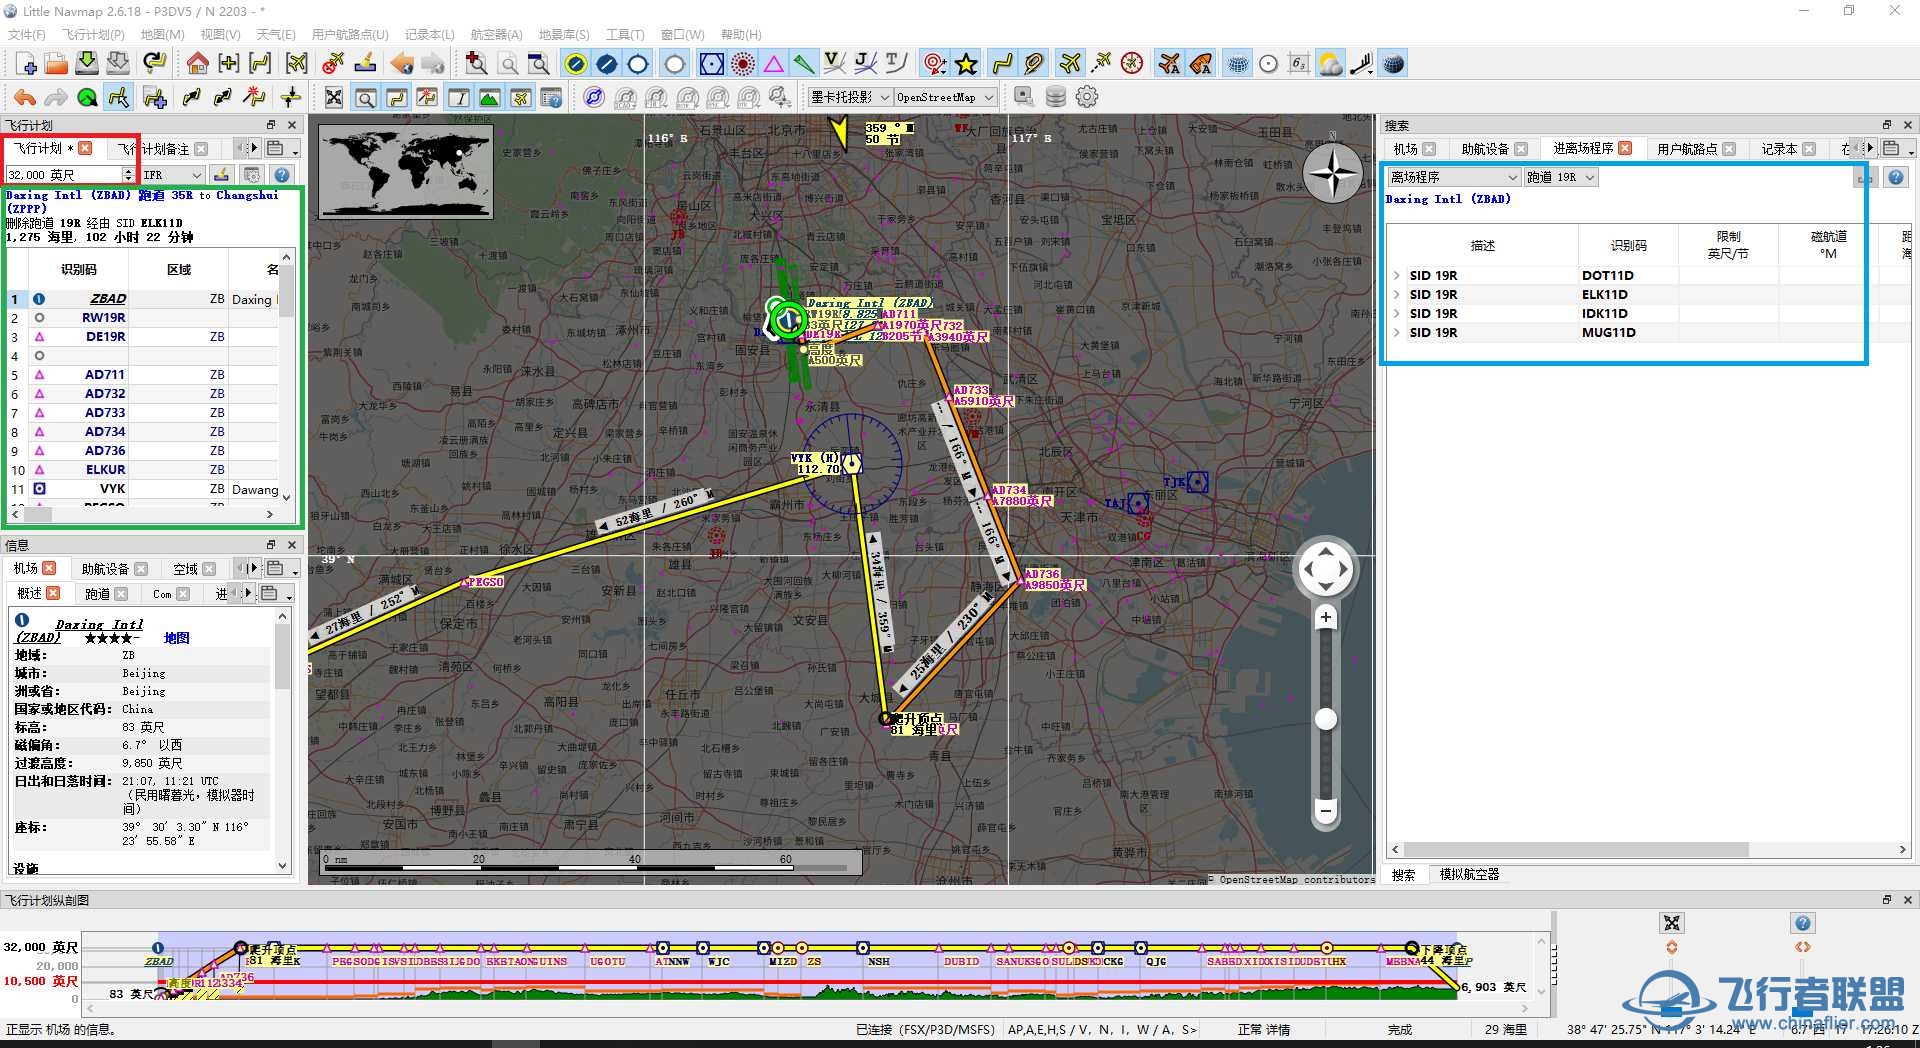Open help for the procedure search panel
Viewport: 1920px width, 1048px height.
coord(1895,177)
